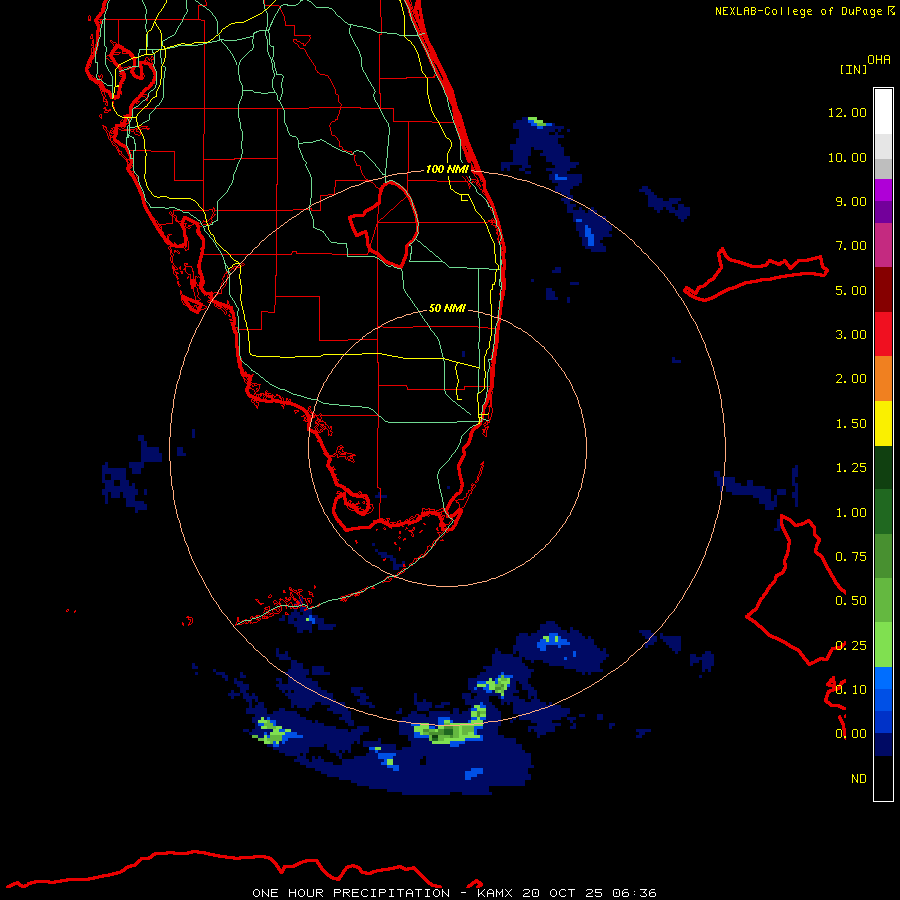Click the 9.00 legend value

(851, 201)
